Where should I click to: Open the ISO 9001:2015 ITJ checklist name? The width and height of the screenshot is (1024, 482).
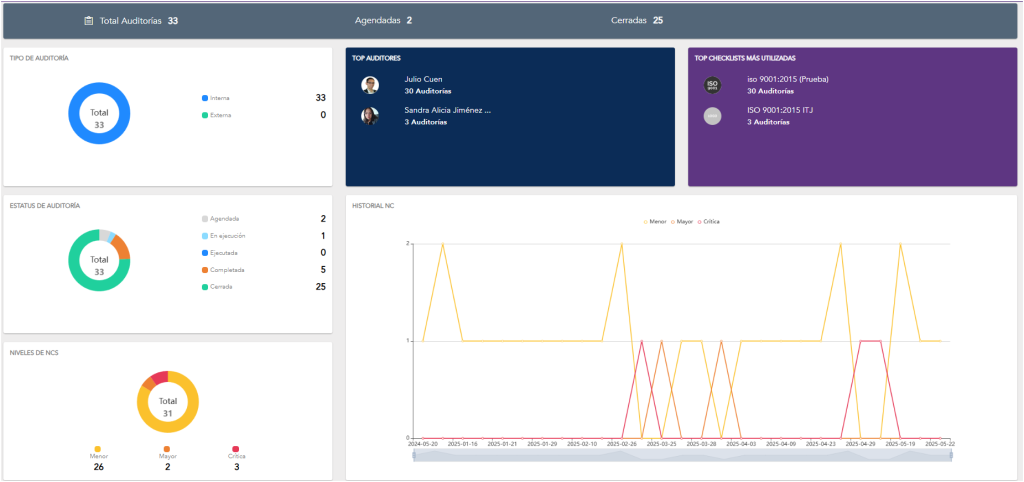click(780, 110)
